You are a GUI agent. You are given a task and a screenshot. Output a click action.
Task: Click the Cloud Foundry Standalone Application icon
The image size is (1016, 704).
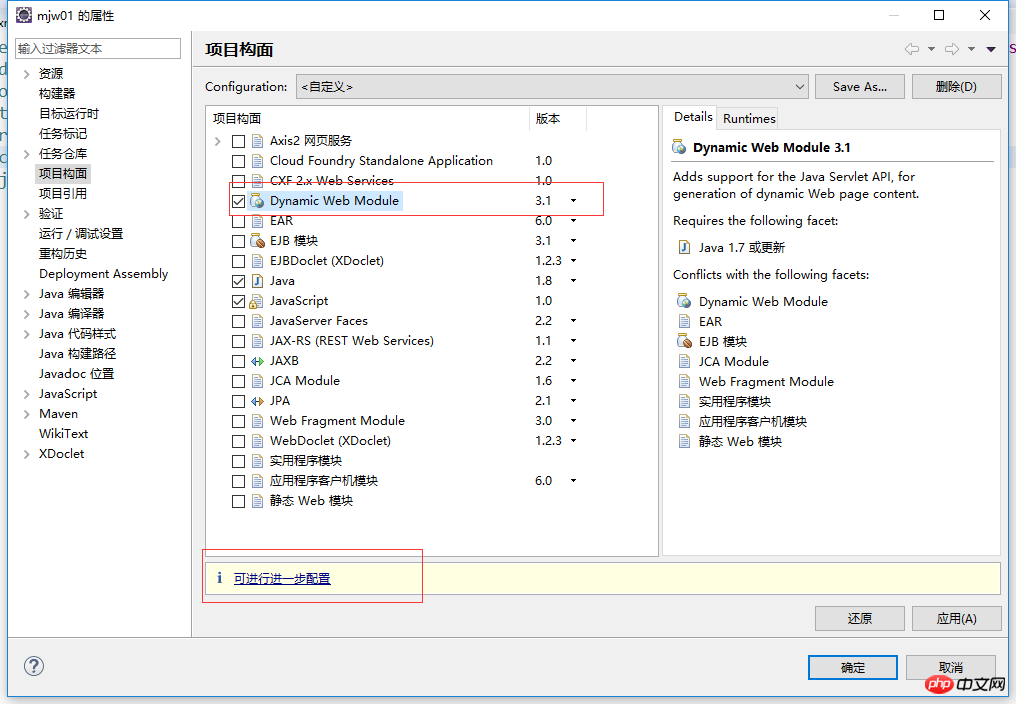tap(257, 161)
